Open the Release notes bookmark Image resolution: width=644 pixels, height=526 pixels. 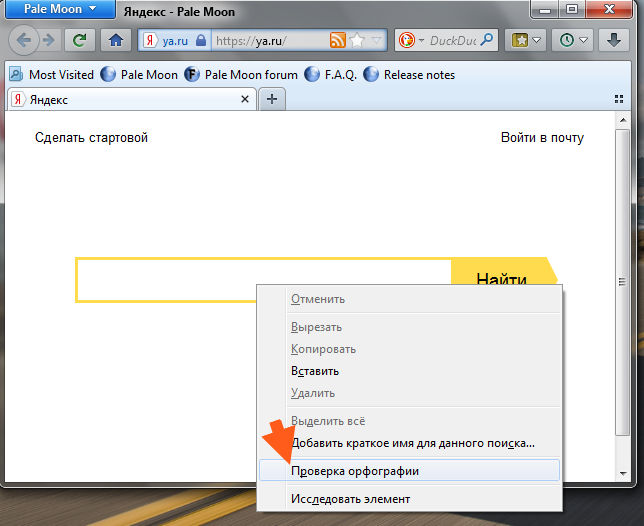(x=409, y=75)
